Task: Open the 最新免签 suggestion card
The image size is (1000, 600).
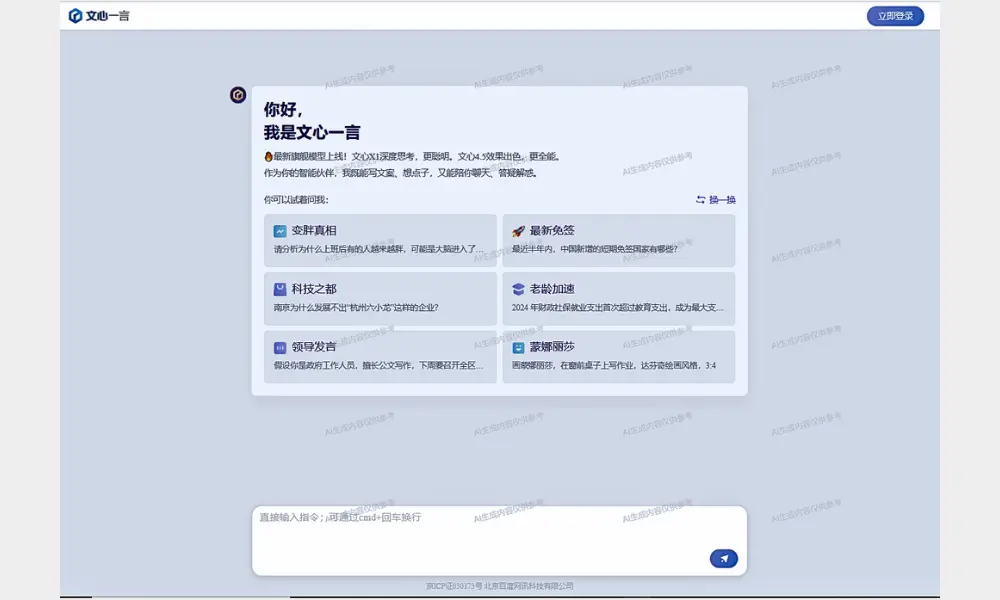Action: pos(619,240)
